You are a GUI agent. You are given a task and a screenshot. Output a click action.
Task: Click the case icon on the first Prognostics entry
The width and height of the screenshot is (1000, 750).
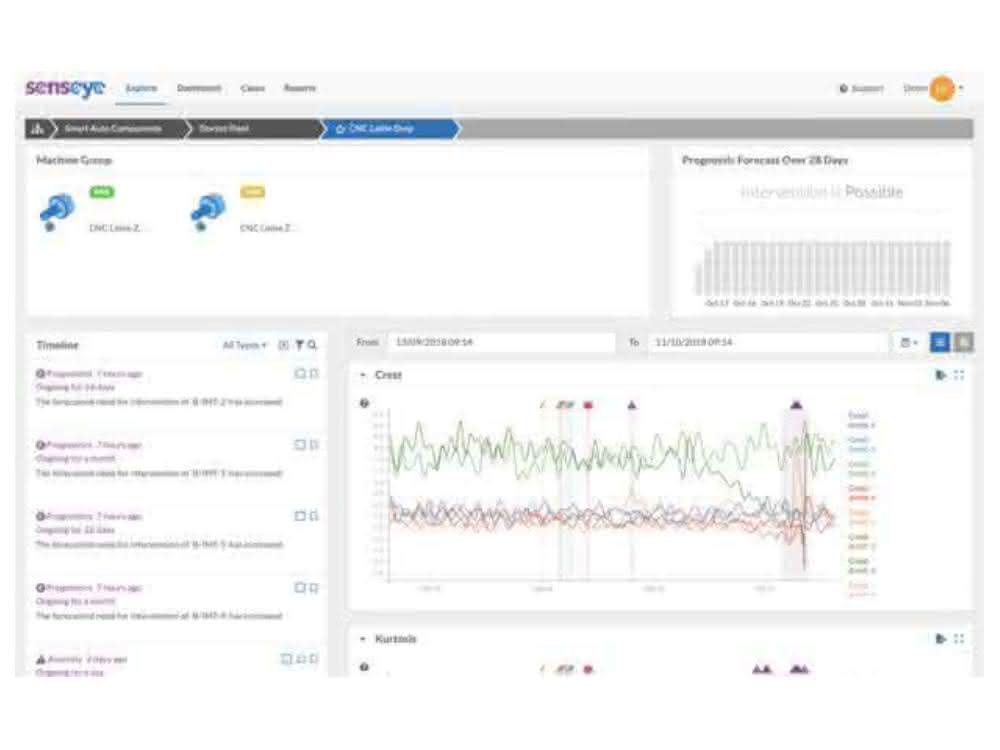click(300, 374)
